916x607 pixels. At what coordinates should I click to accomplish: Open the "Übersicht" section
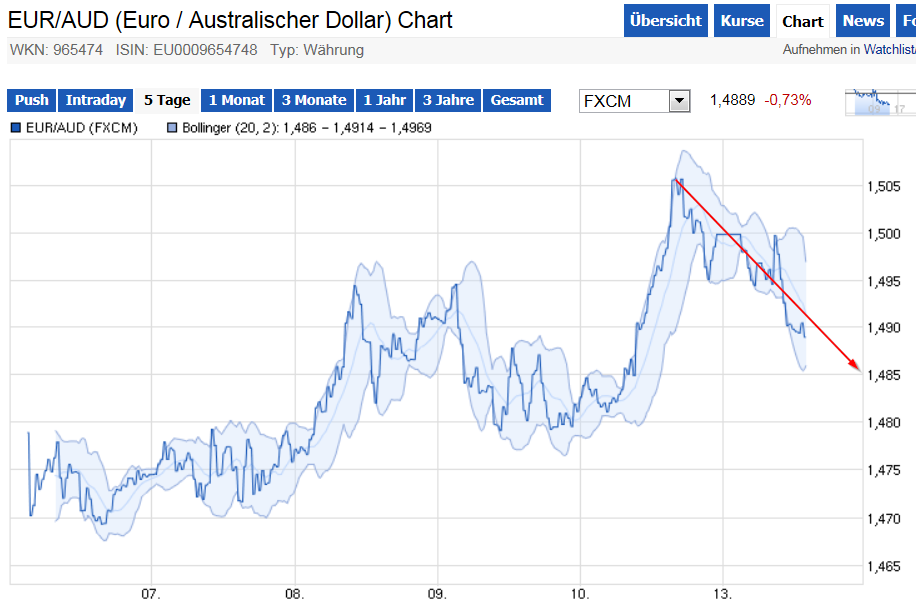[665, 20]
